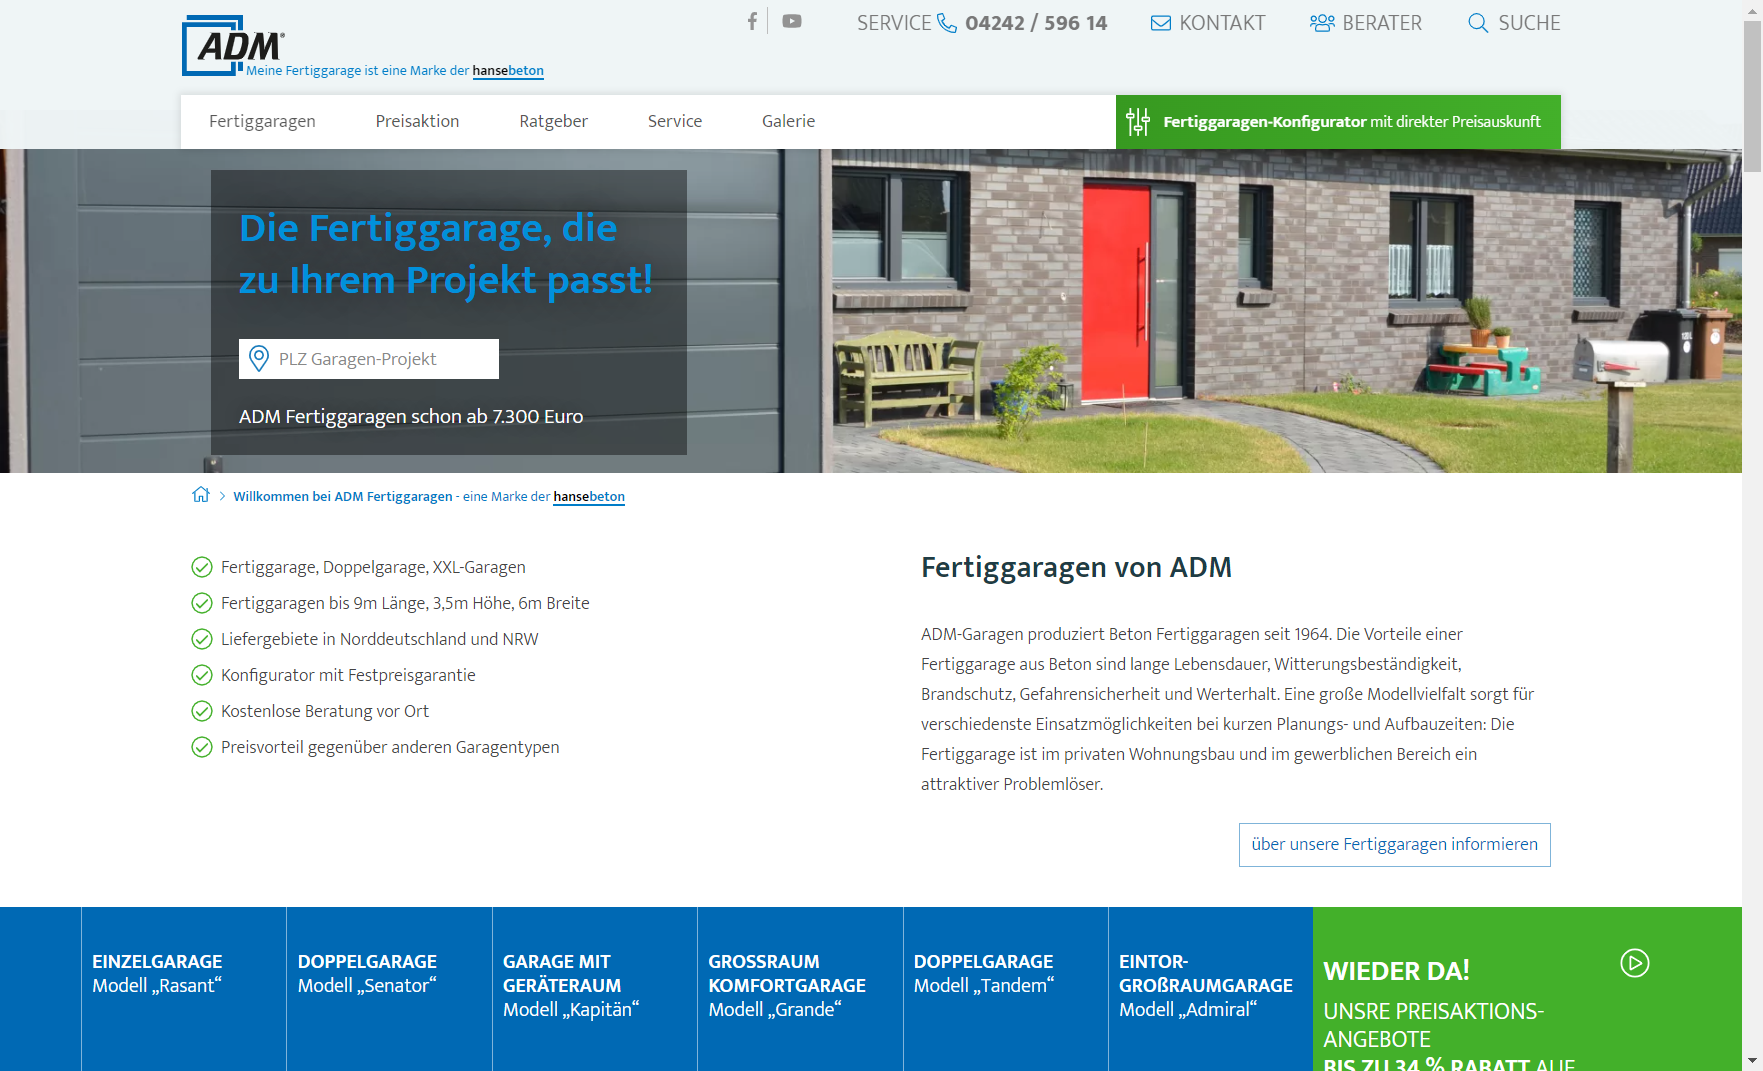This screenshot has height=1071, width=1763.
Task: Click the people icon next to BERATER
Action: (x=1322, y=23)
